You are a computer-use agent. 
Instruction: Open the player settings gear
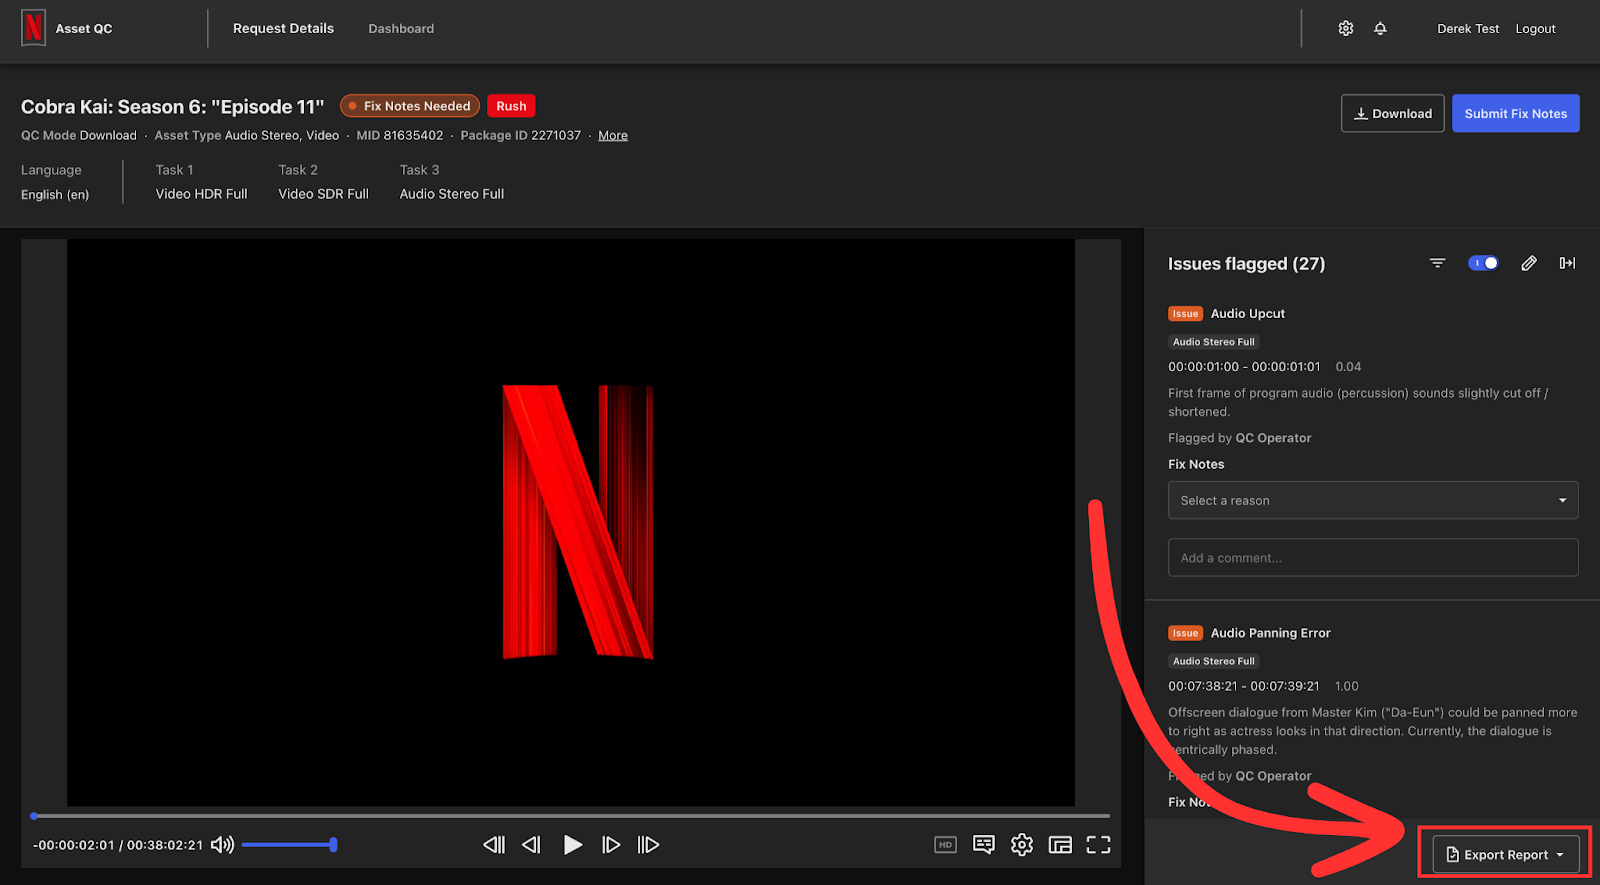[x=1022, y=845]
